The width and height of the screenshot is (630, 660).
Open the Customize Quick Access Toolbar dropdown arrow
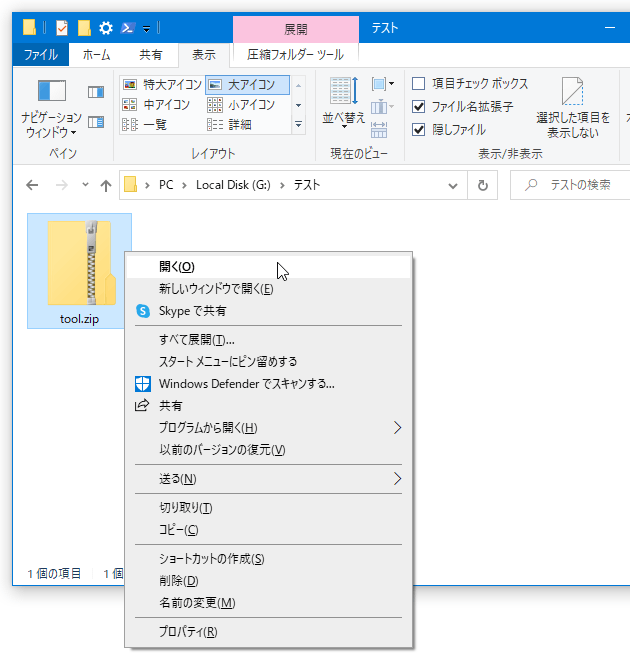pos(146,29)
